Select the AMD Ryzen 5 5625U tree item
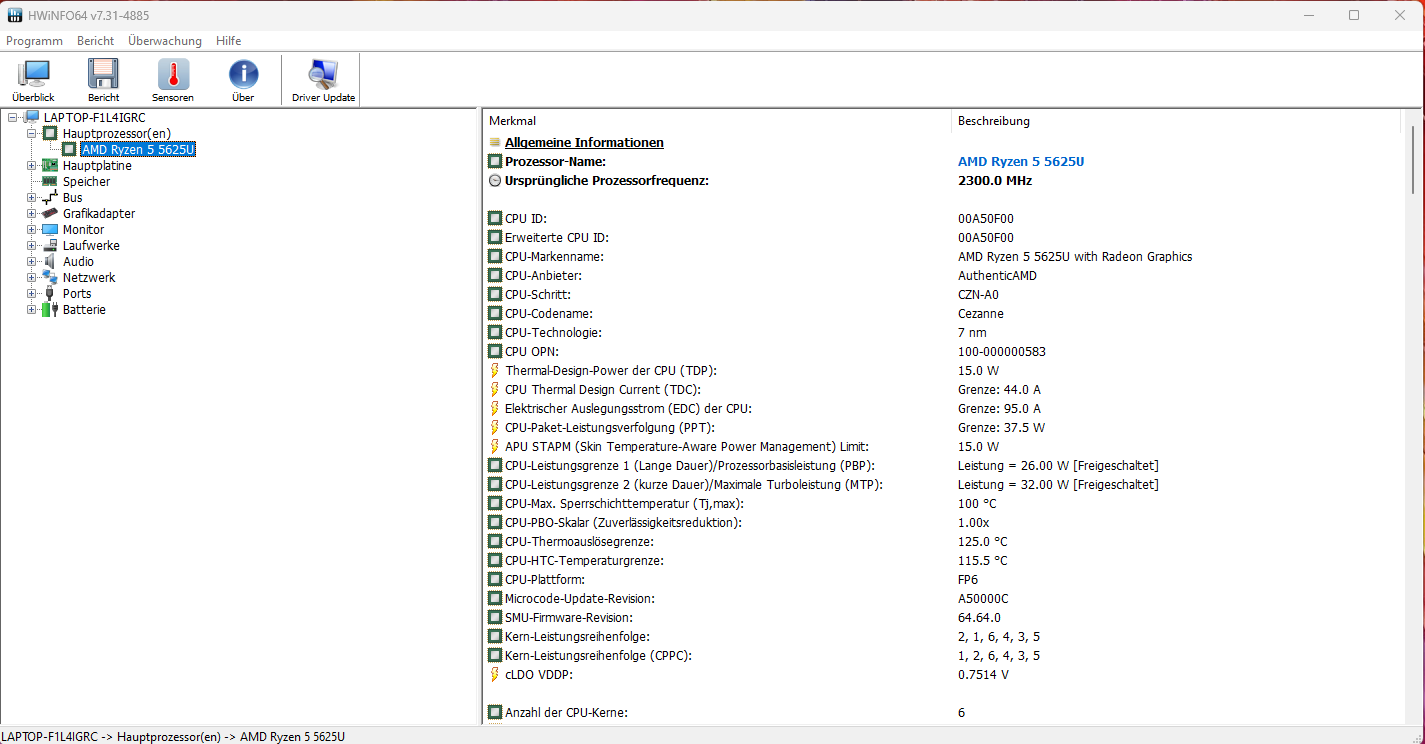This screenshot has width=1425, height=744. [138, 150]
